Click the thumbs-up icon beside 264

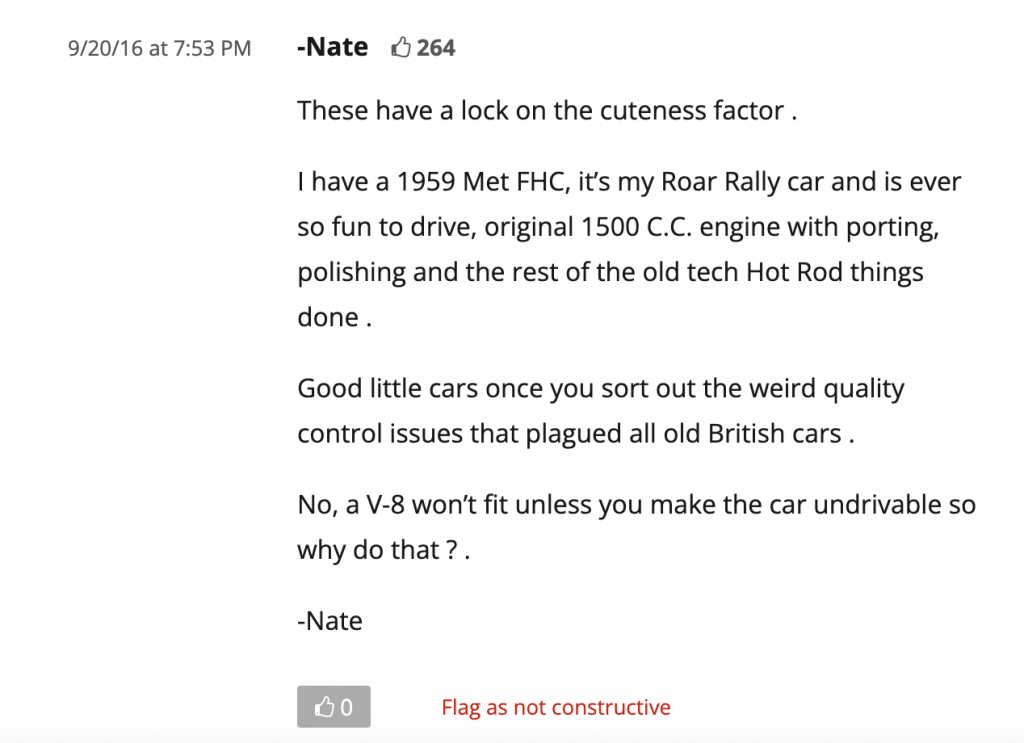point(401,47)
